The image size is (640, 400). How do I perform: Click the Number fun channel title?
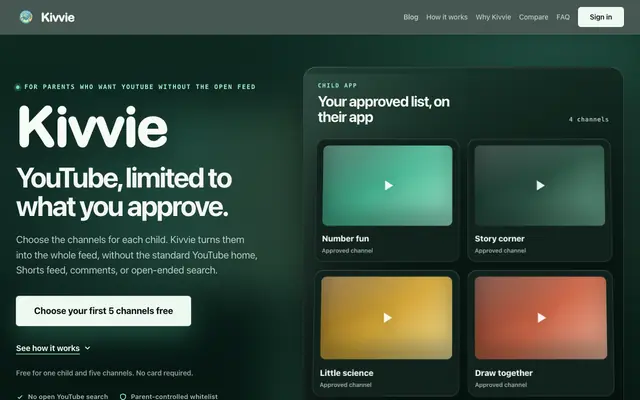(345, 239)
